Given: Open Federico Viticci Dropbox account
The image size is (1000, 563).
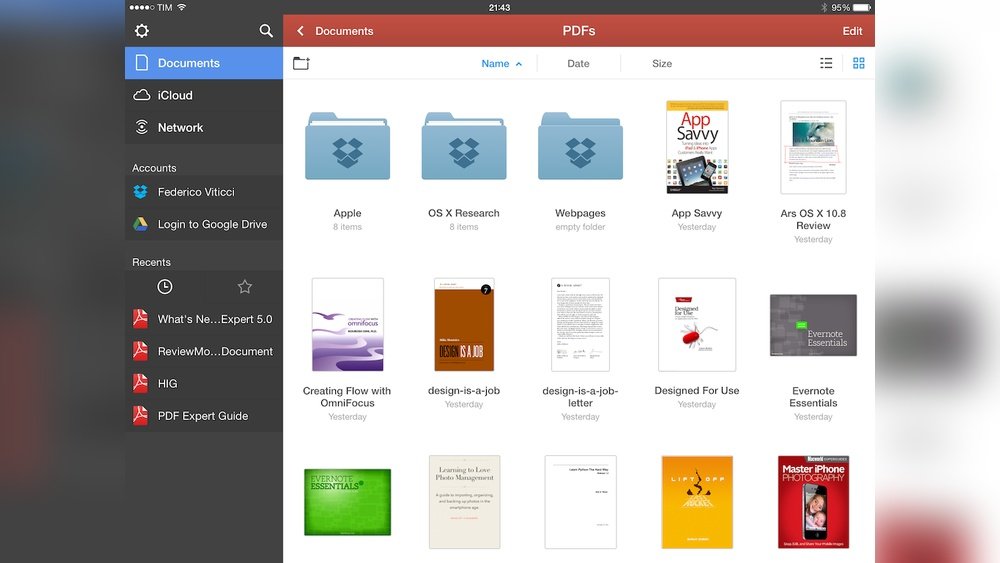Looking at the screenshot, I should [204, 192].
